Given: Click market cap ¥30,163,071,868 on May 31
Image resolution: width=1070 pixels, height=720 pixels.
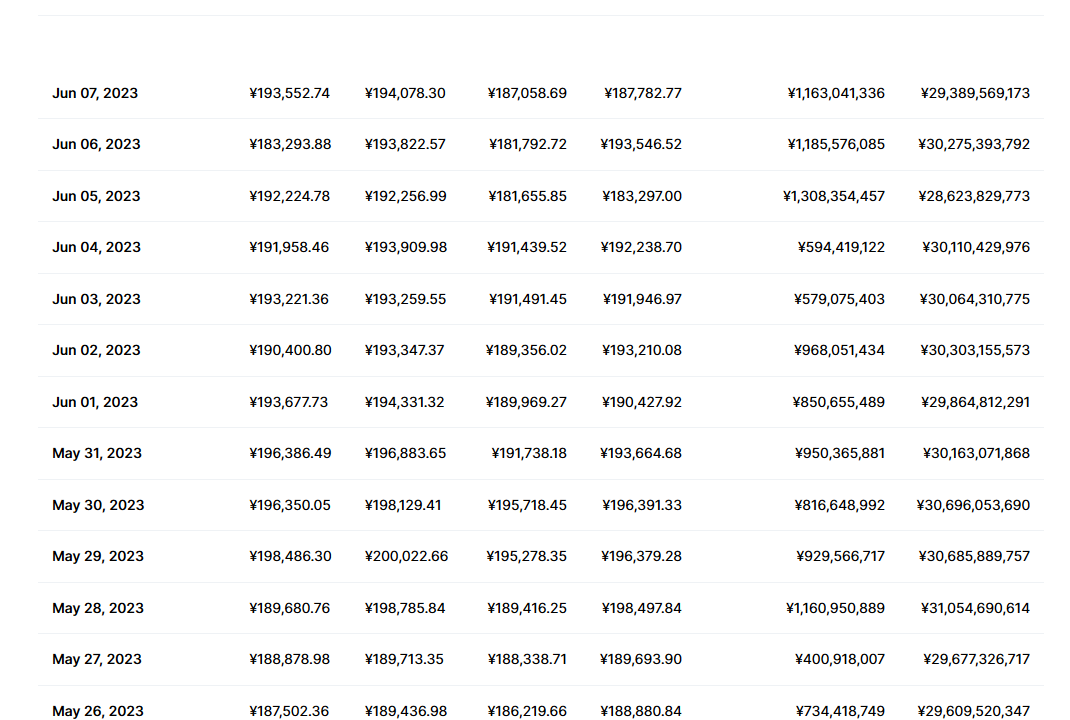Looking at the screenshot, I should [x=976, y=453].
